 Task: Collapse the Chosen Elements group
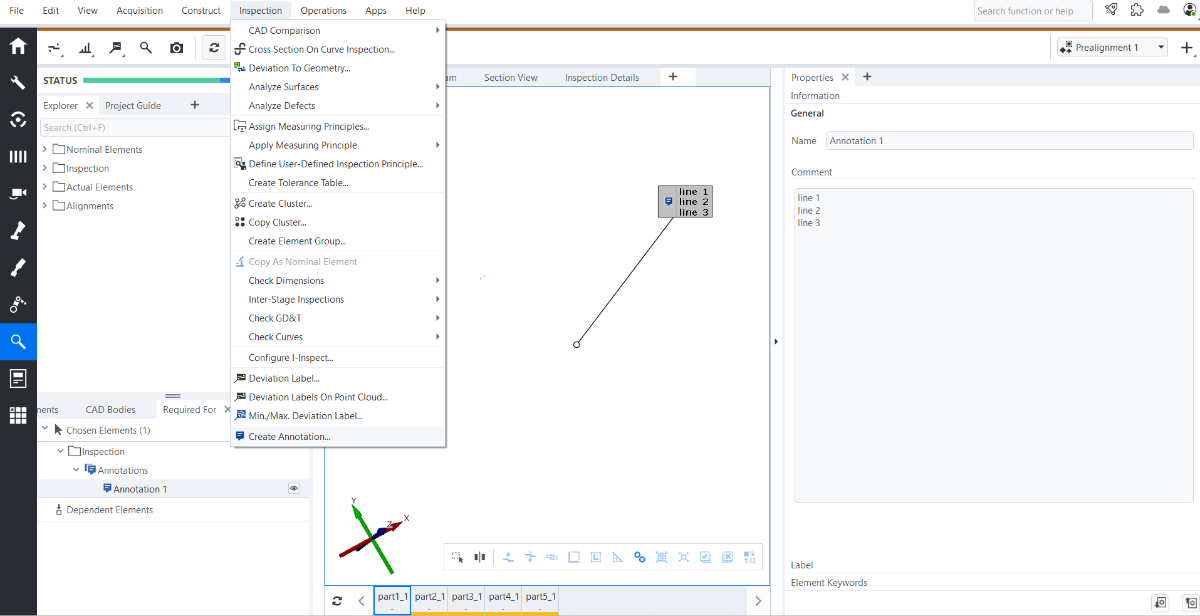click(45, 429)
